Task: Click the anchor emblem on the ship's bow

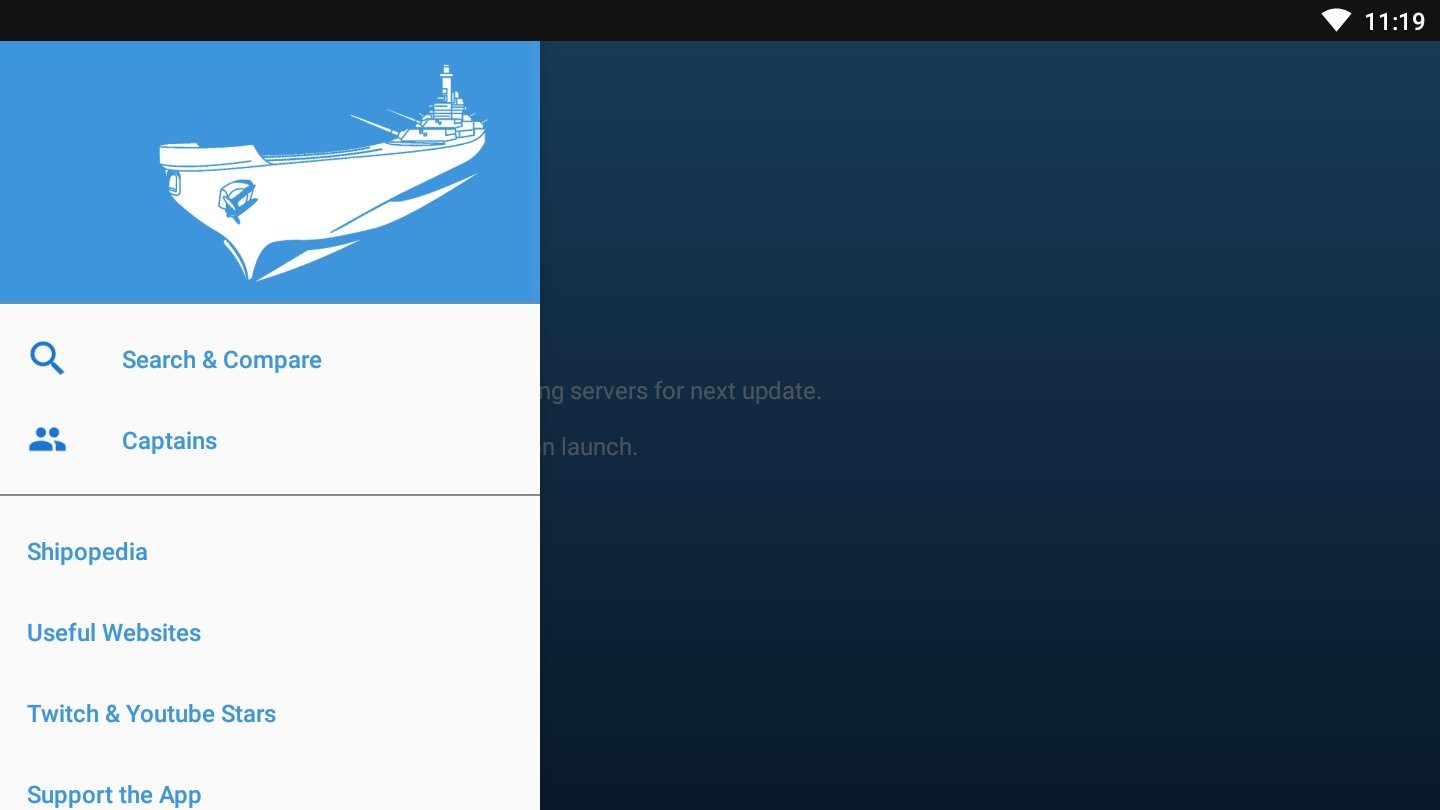Action: click(x=237, y=199)
